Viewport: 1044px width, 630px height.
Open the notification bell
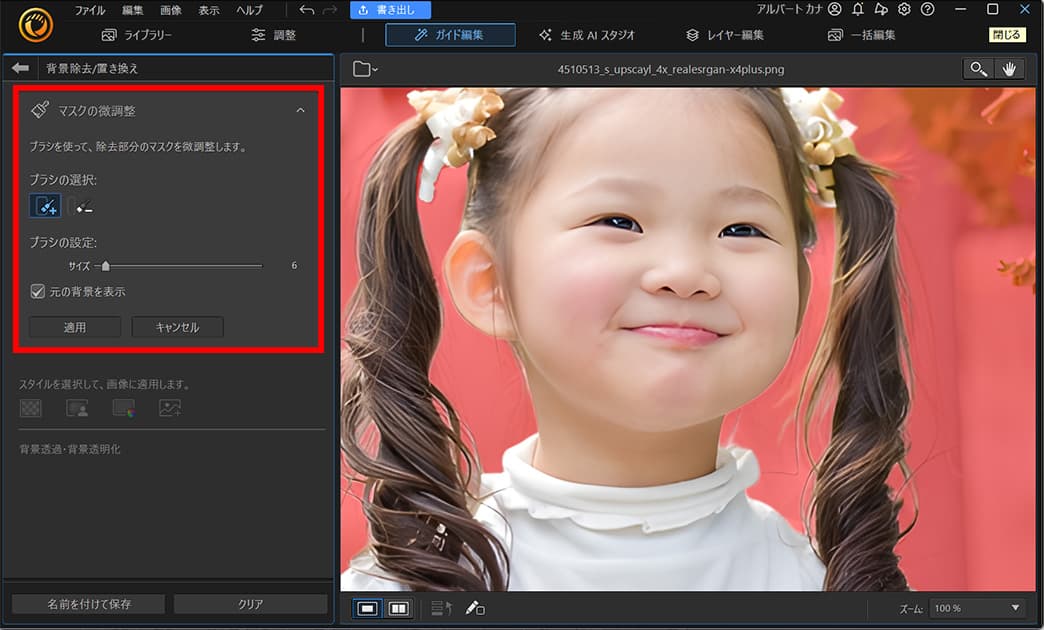[858, 8]
